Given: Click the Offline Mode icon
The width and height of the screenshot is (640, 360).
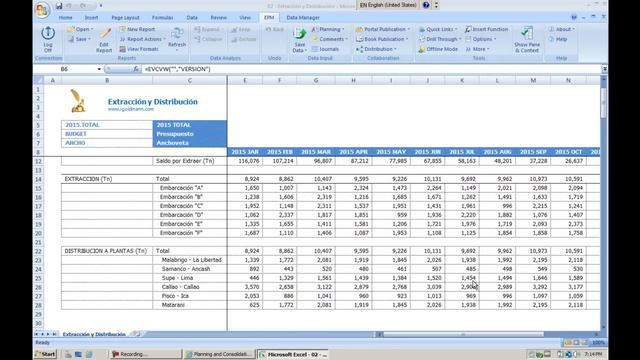Looking at the screenshot, I should (422, 49).
